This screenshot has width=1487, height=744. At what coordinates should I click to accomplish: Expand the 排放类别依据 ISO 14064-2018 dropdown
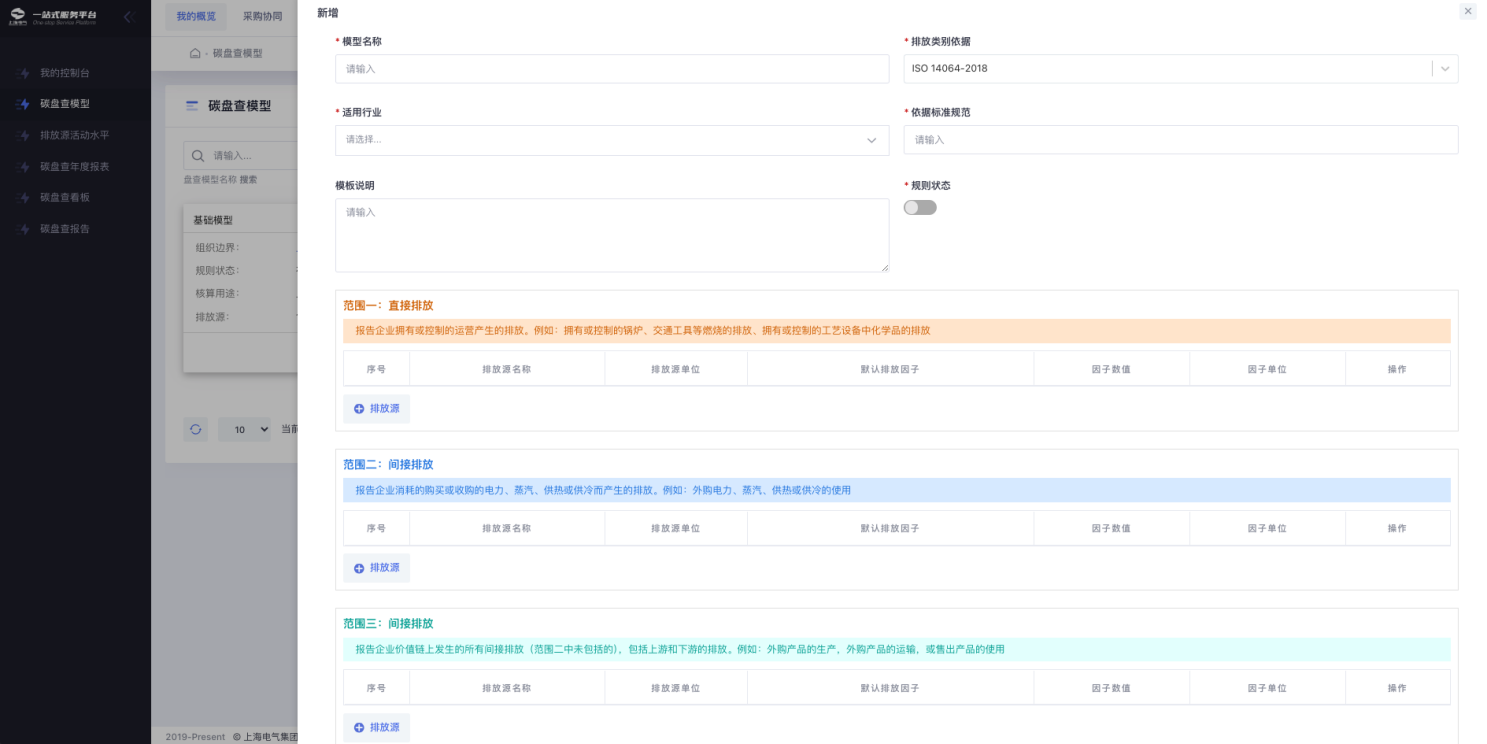tap(1445, 69)
